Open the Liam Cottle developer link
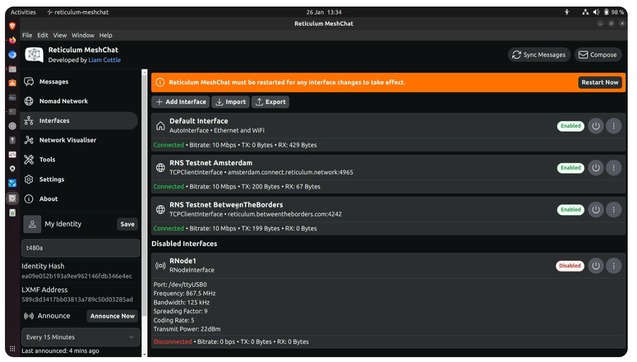Viewport: 637px width, 362px height. coord(104,60)
